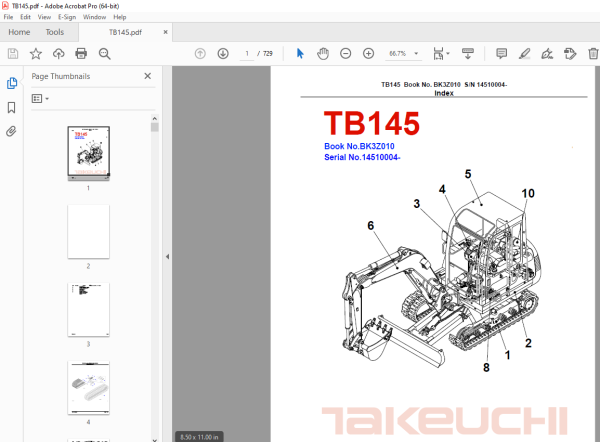The width and height of the screenshot is (600, 442).
Task: Zoom out with the minus icon
Action: click(346, 54)
